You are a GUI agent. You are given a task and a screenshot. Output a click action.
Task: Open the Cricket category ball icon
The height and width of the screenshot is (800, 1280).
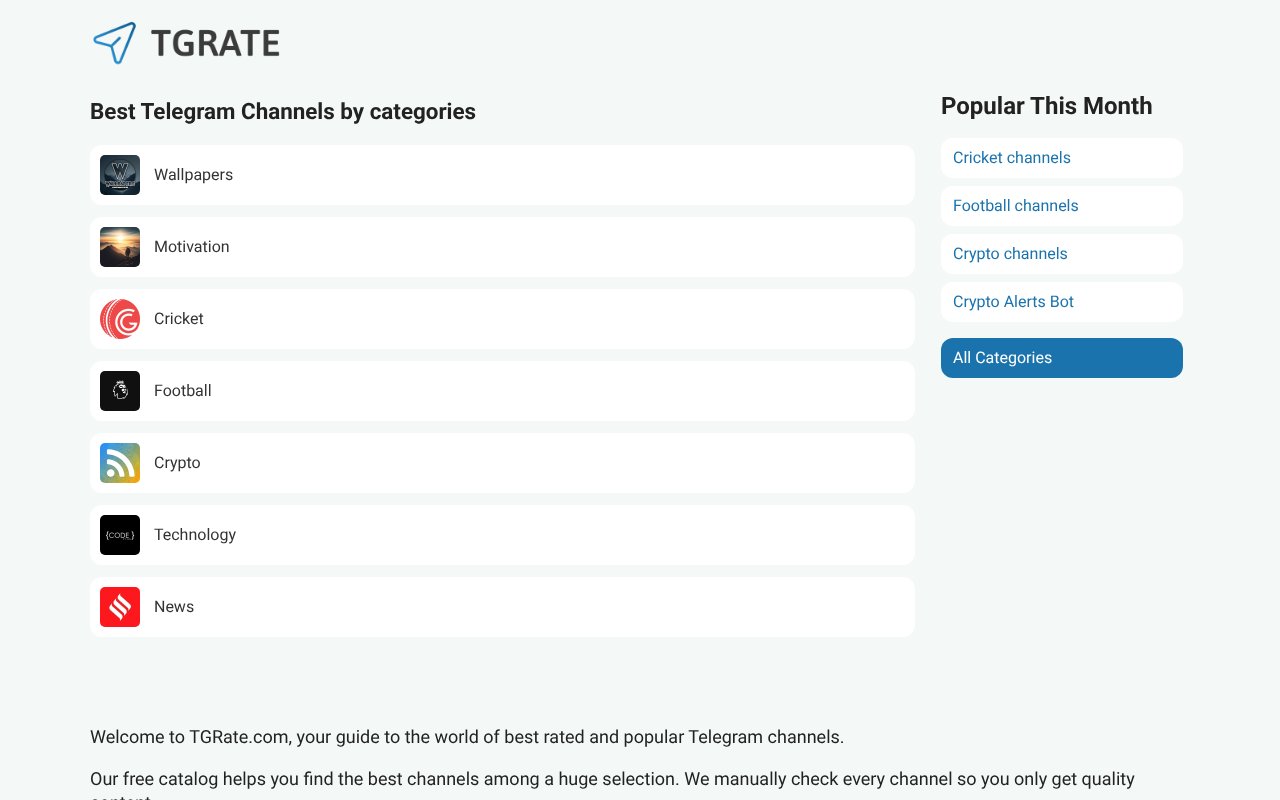(120, 318)
